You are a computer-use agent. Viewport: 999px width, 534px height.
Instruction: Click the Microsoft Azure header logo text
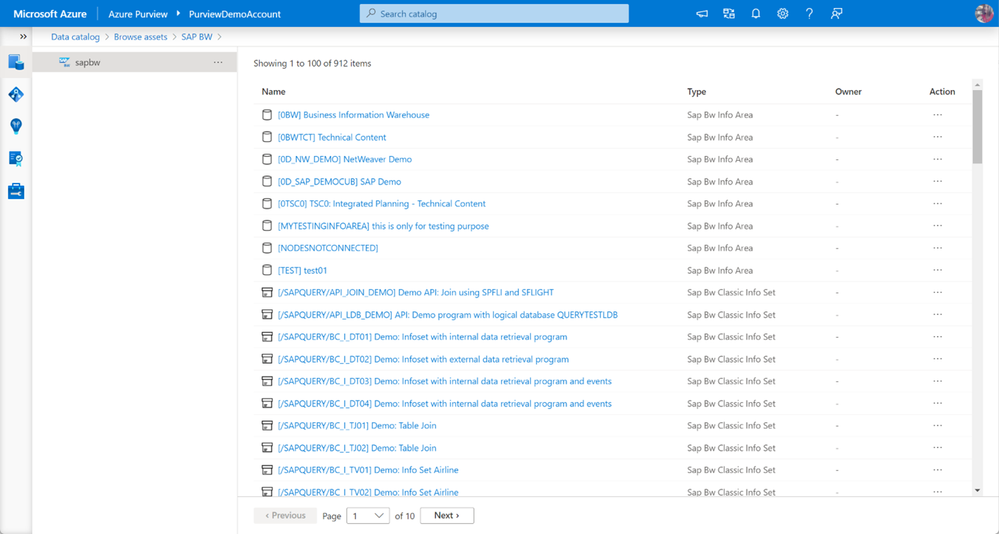50,13
